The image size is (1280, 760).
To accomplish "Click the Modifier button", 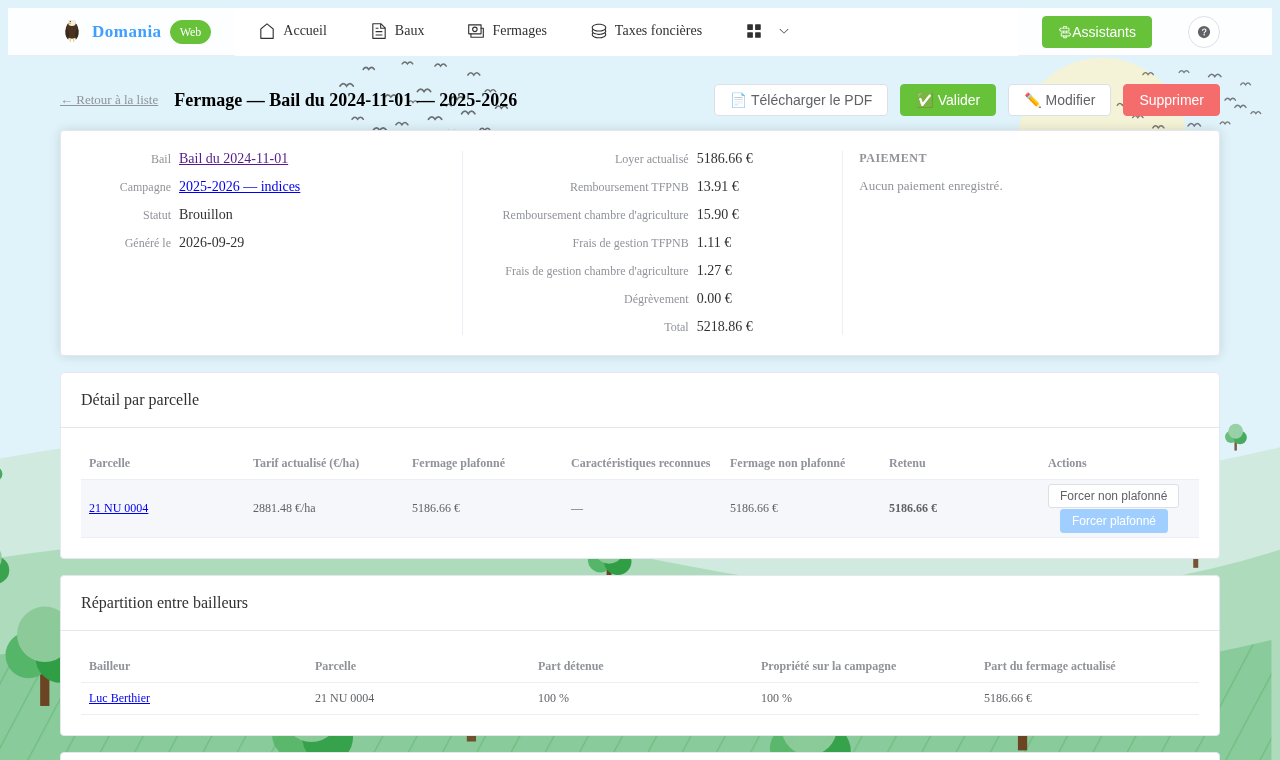I will click(1060, 100).
